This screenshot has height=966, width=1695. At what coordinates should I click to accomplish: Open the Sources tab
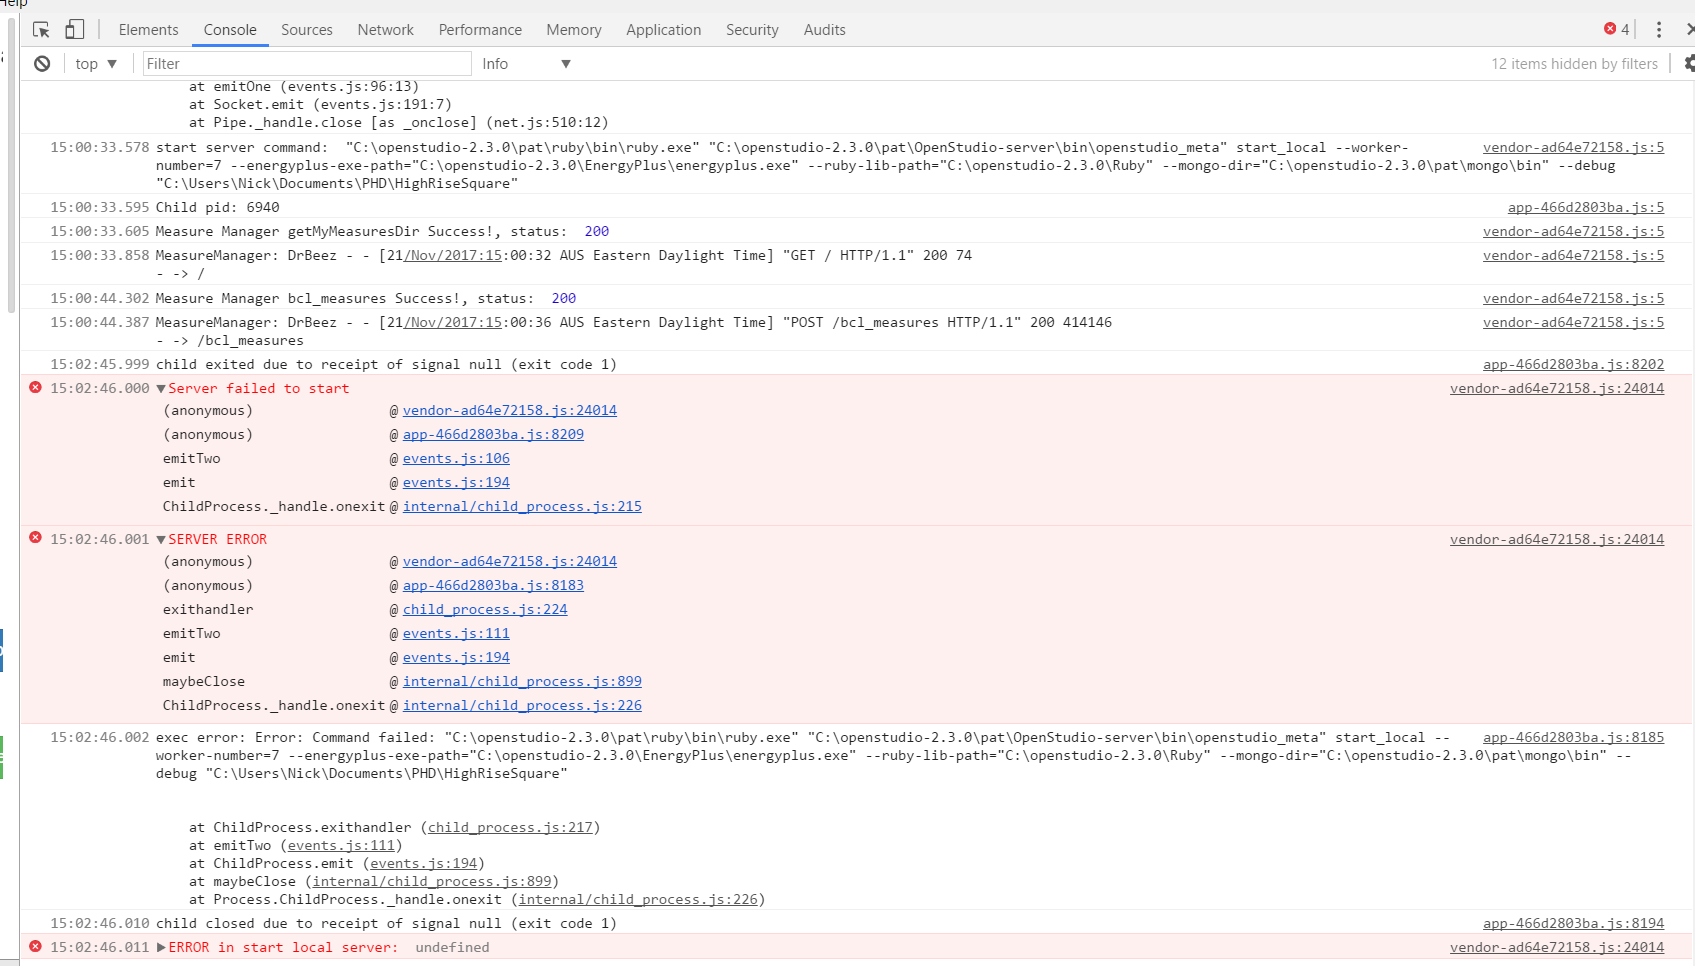click(x=306, y=29)
